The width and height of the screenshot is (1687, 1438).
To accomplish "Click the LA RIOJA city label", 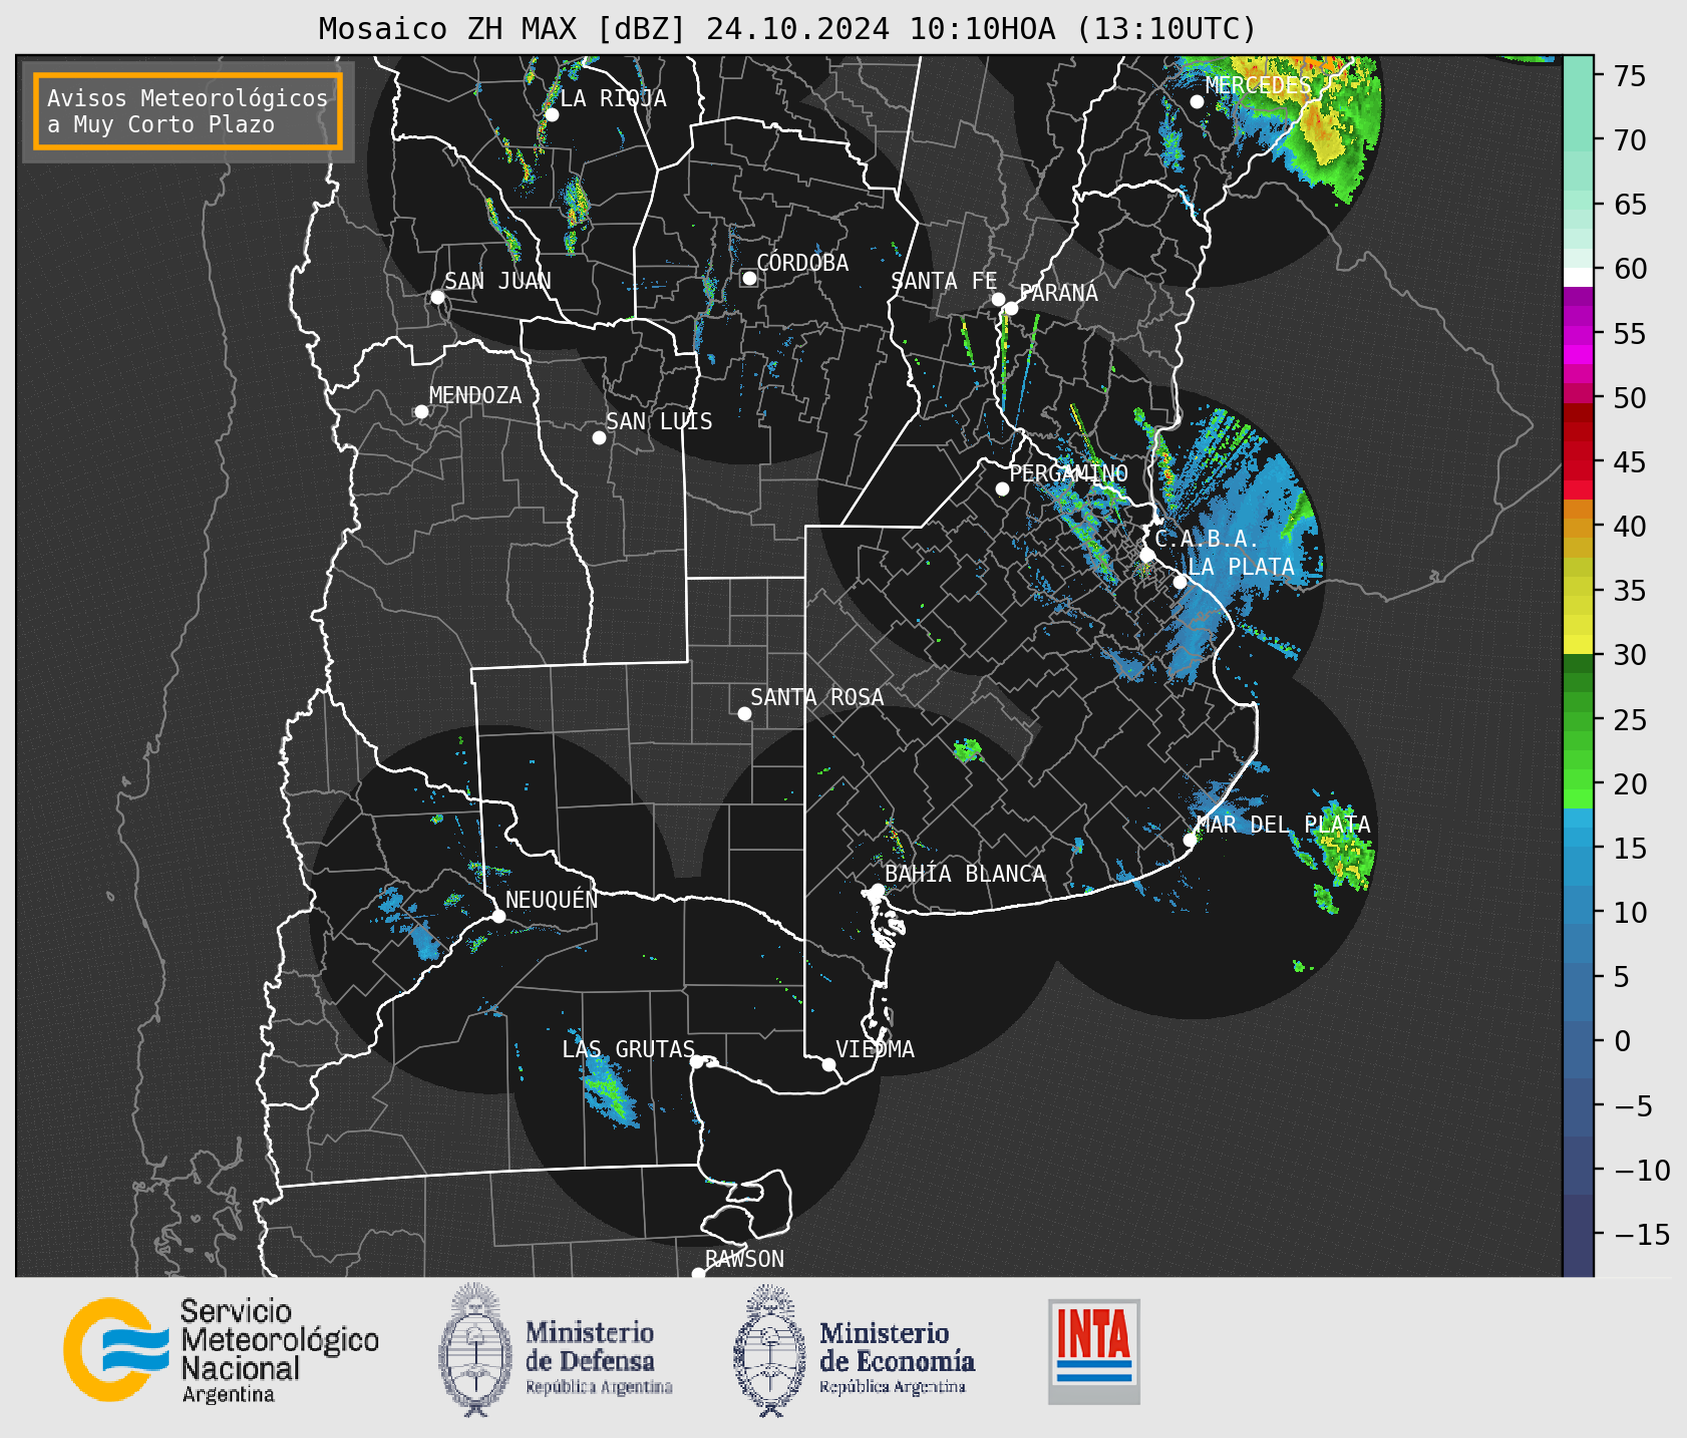I will [613, 98].
